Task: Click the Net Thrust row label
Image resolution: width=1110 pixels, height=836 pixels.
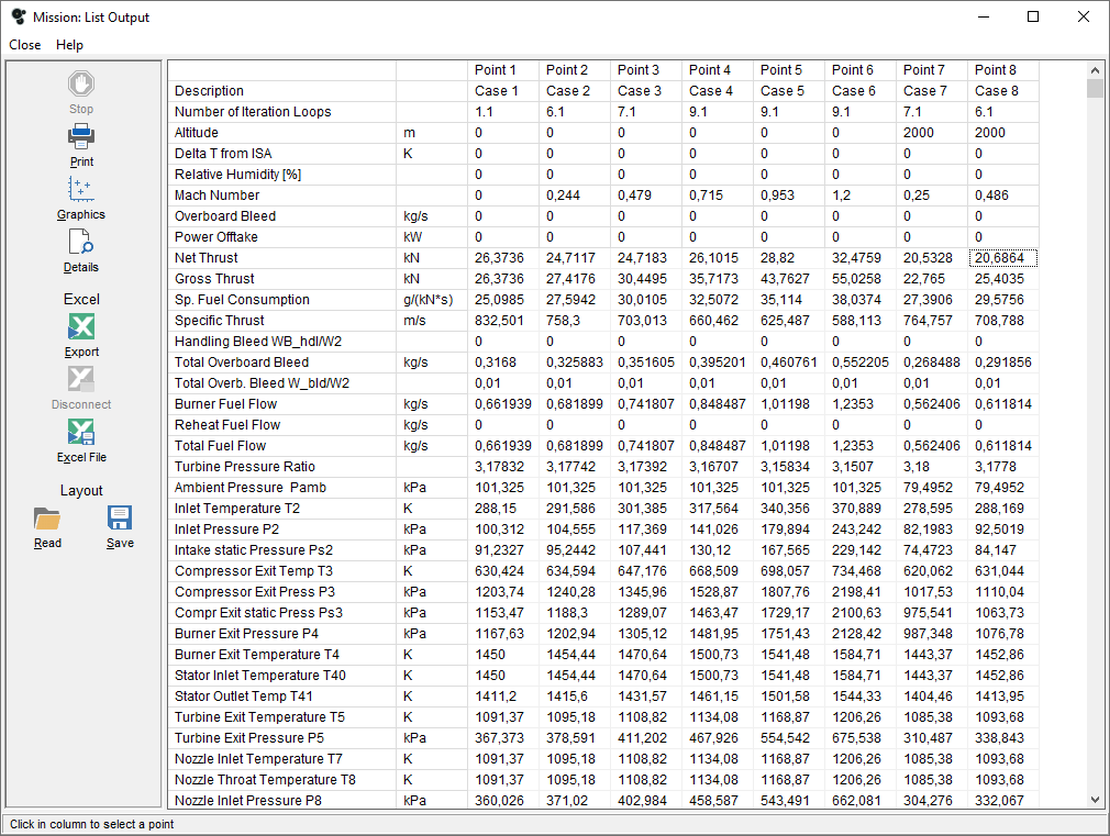Action: pos(208,258)
